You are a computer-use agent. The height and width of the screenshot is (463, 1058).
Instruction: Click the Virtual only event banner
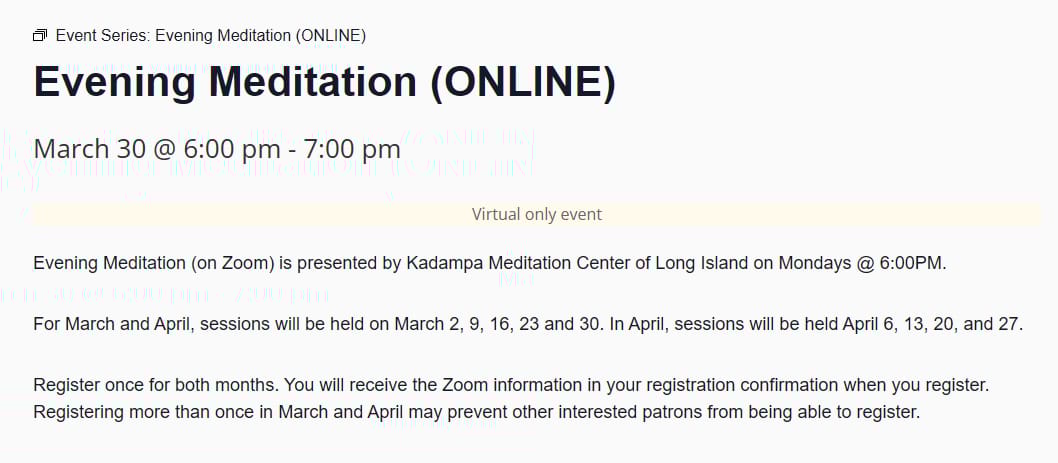click(x=536, y=215)
